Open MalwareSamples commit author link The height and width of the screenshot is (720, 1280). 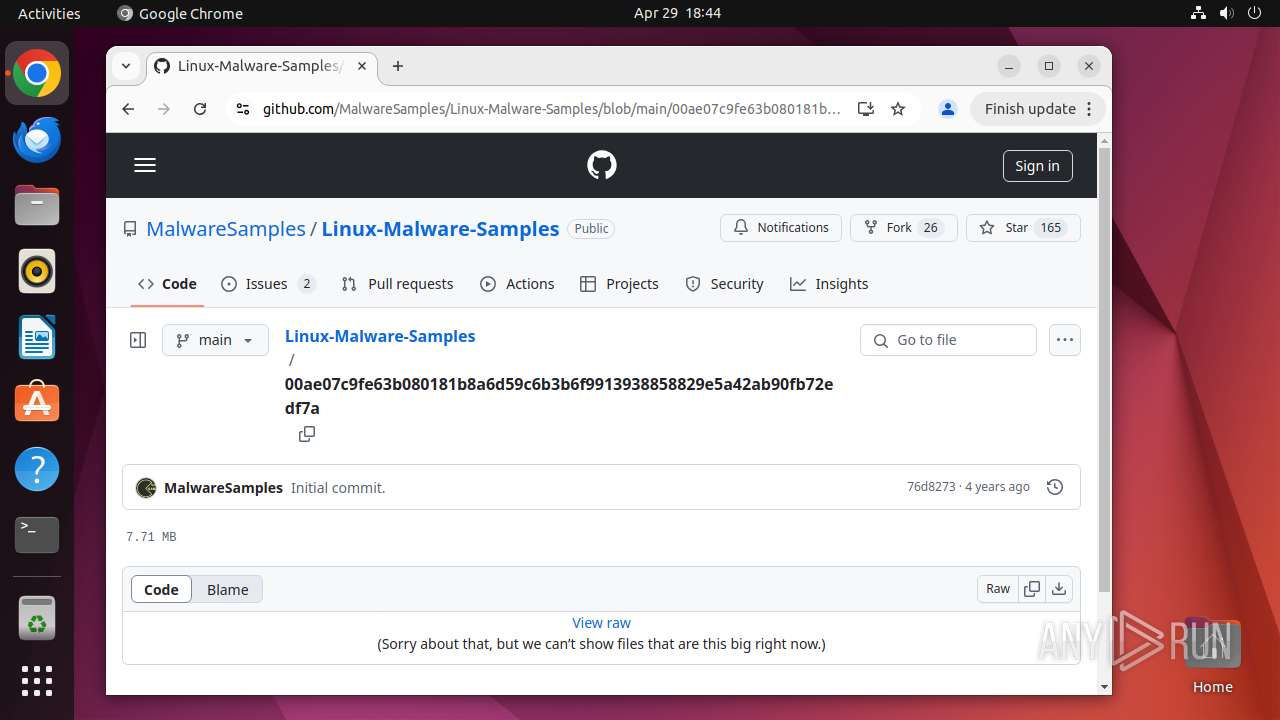tap(223, 488)
